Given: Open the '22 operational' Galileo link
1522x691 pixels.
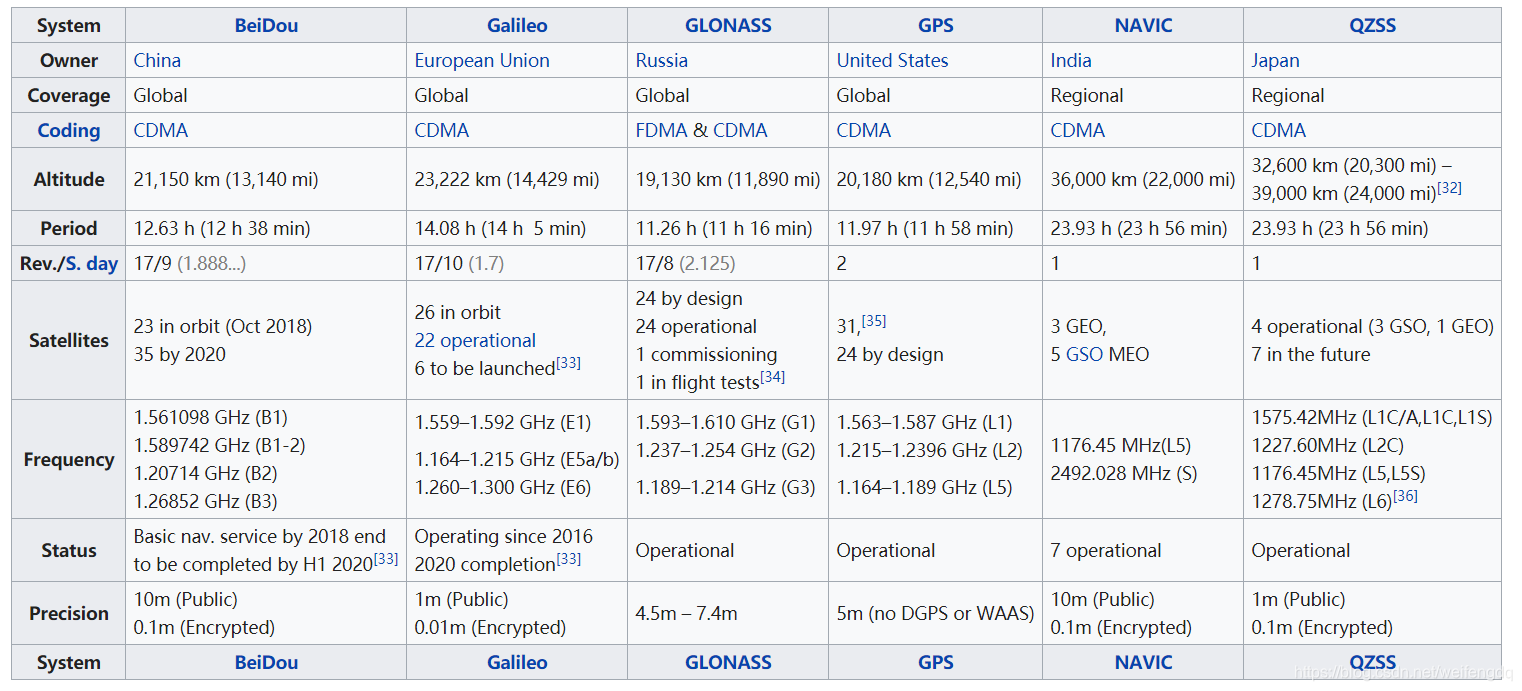Looking at the screenshot, I should coord(475,340).
